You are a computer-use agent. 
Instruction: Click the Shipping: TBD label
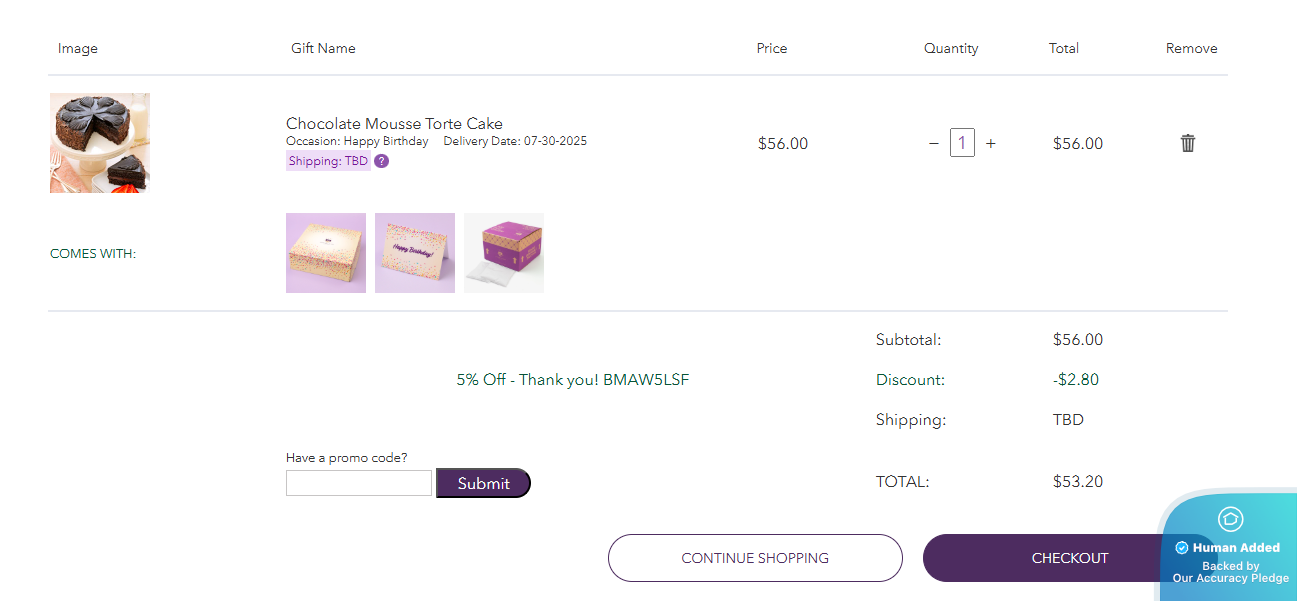click(328, 161)
